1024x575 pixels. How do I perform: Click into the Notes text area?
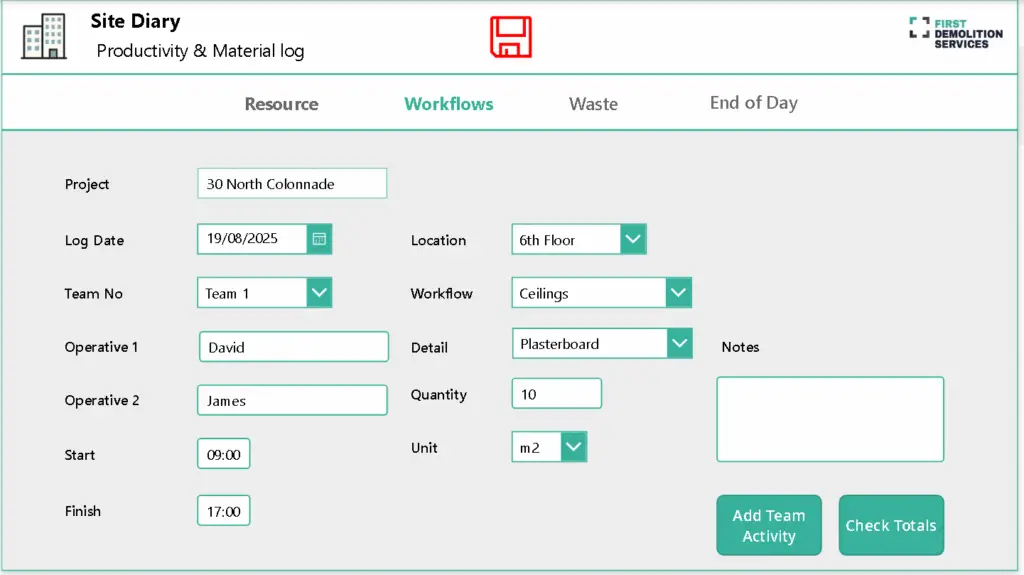pos(829,419)
